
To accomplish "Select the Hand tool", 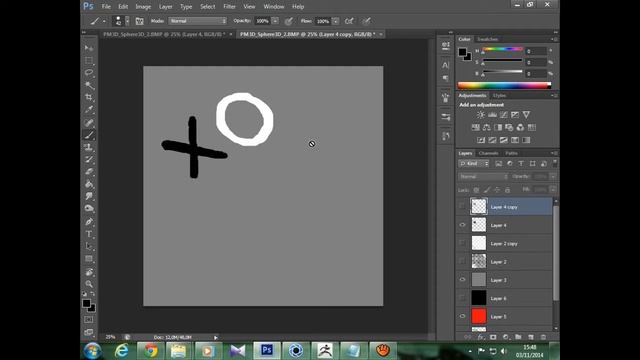I will tap(89, 272).
